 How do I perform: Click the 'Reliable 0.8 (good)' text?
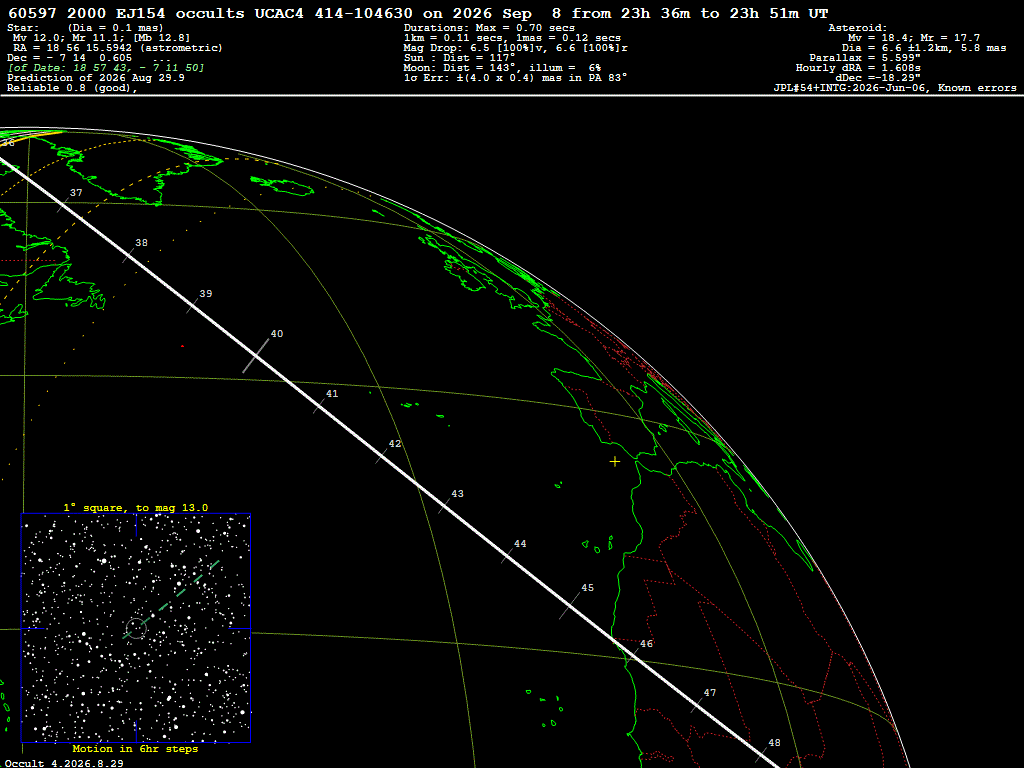(x=72, y=88)
